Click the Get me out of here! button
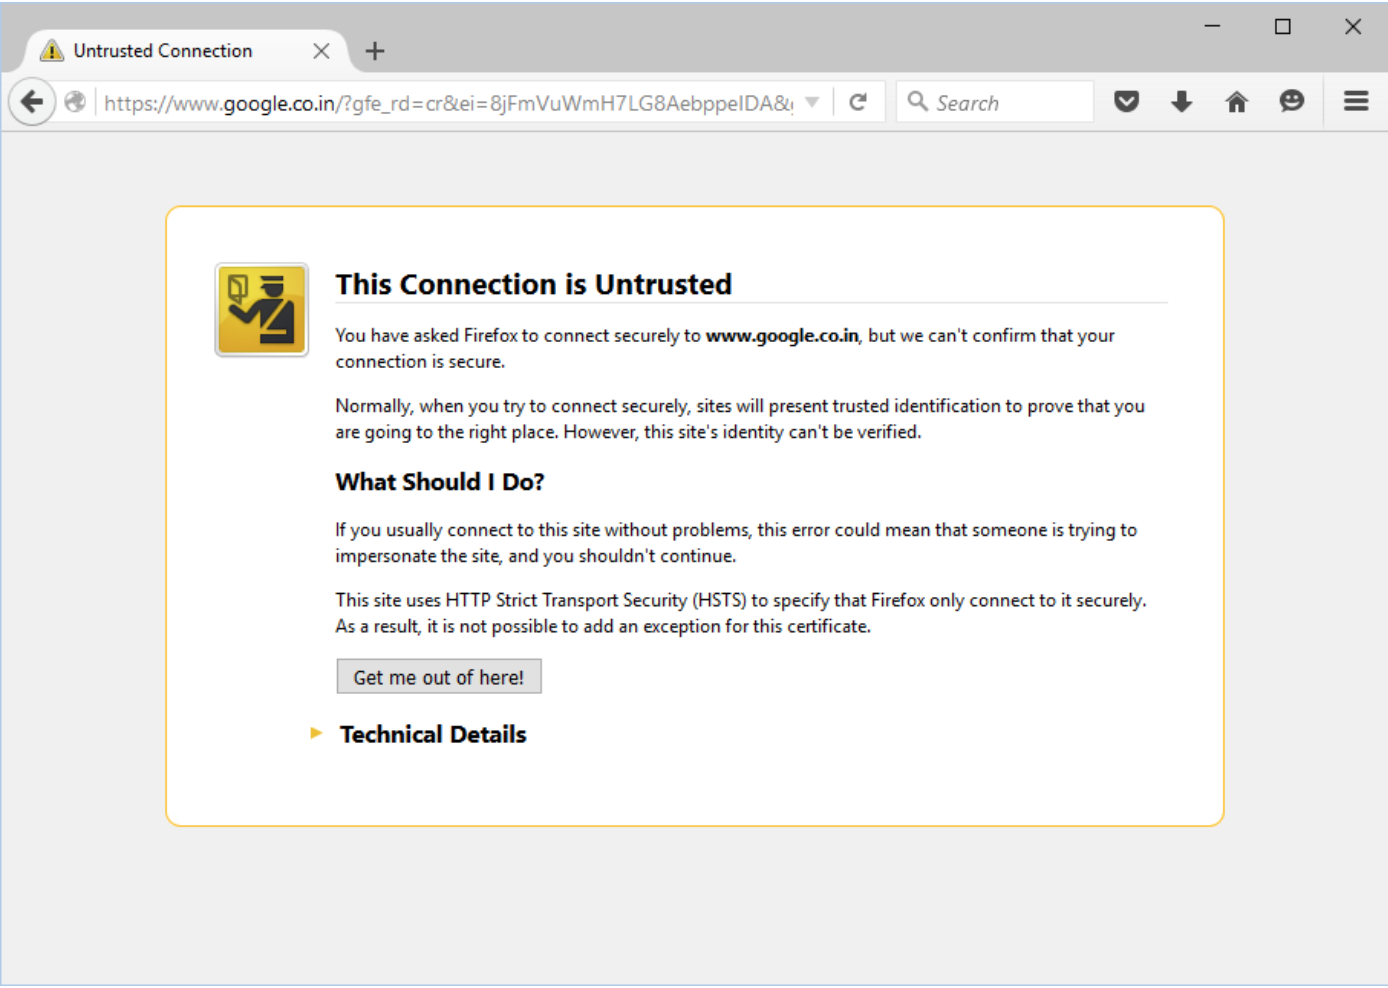1388x988 pixels. (x=439, y=677)
